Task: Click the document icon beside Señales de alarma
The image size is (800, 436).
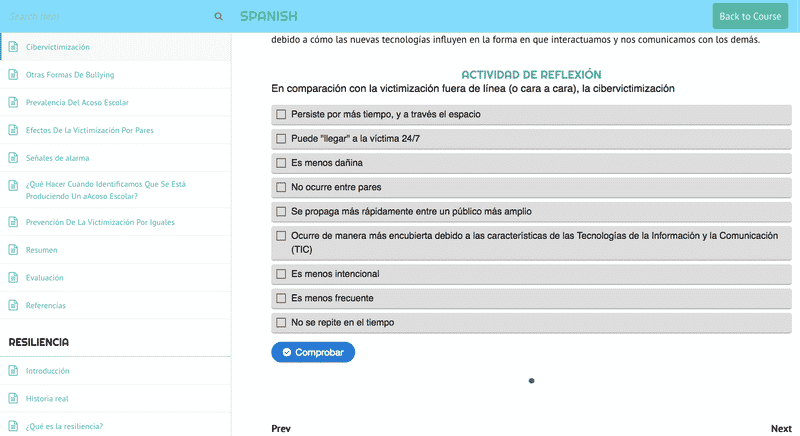Action: pyautogui.click(x=13, y=158)
